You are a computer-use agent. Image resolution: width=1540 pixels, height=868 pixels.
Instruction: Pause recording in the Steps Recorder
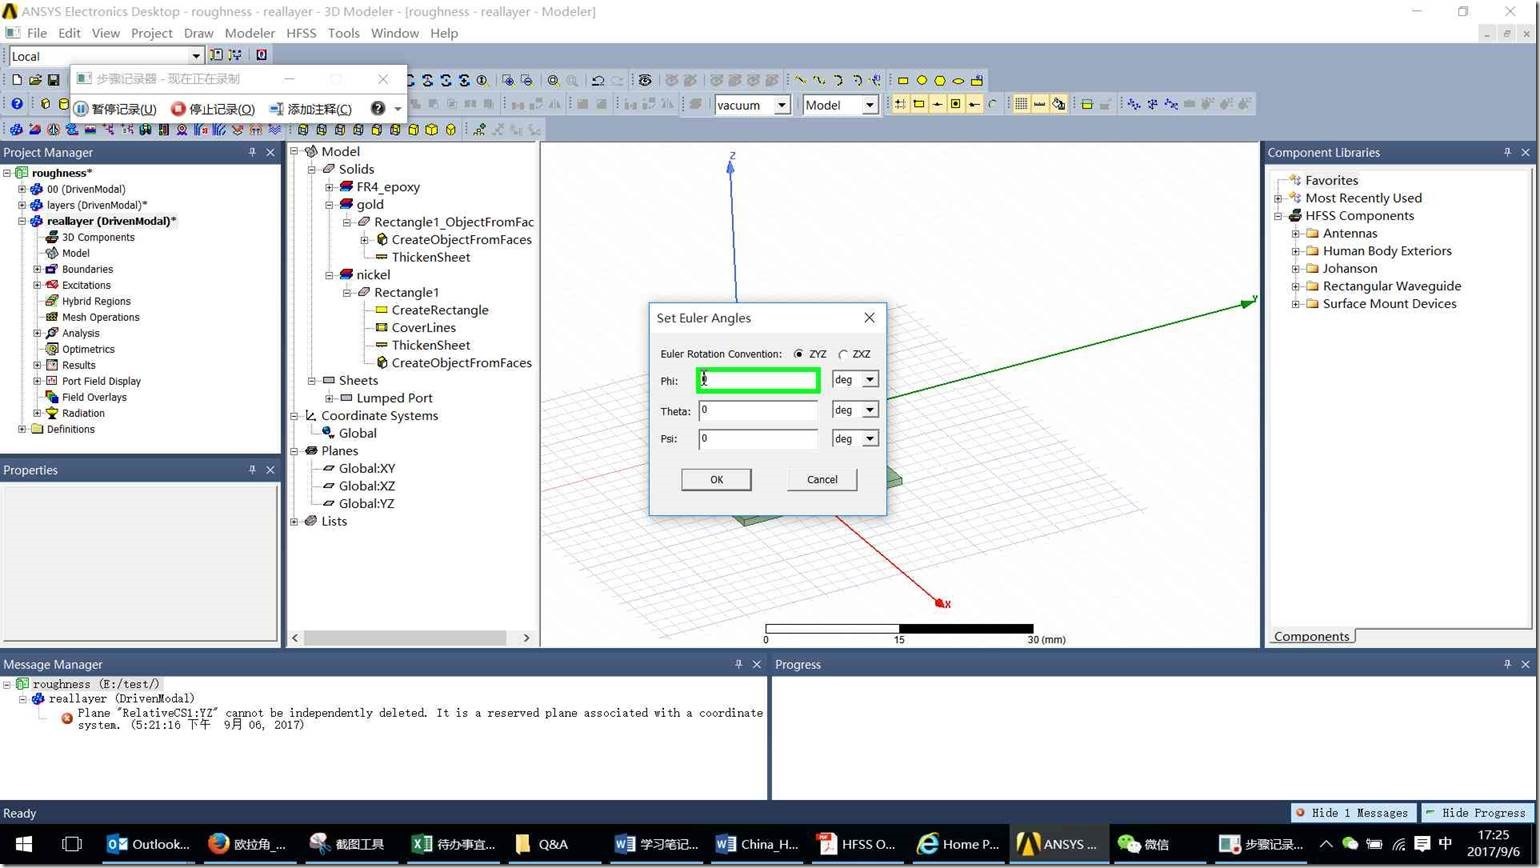[x=115, y=109]
